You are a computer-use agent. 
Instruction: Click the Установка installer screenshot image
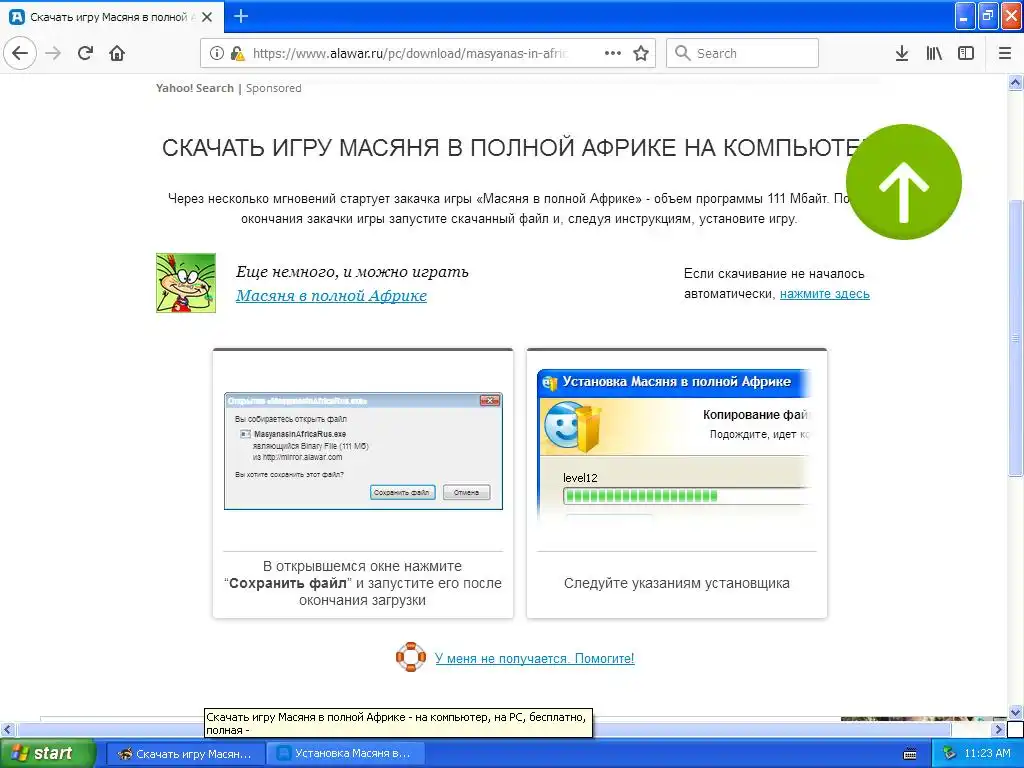point(676,446)
